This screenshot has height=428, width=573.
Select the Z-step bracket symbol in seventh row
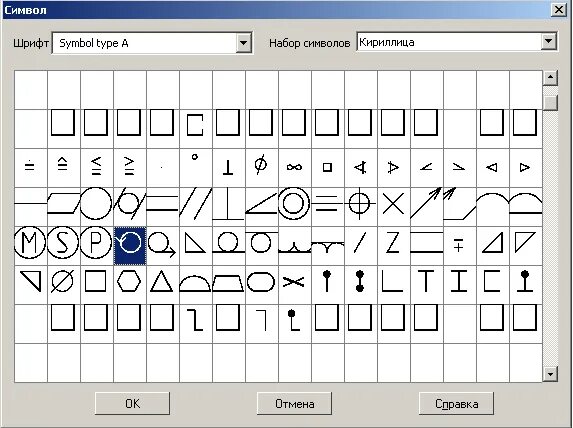click(195, 320)
